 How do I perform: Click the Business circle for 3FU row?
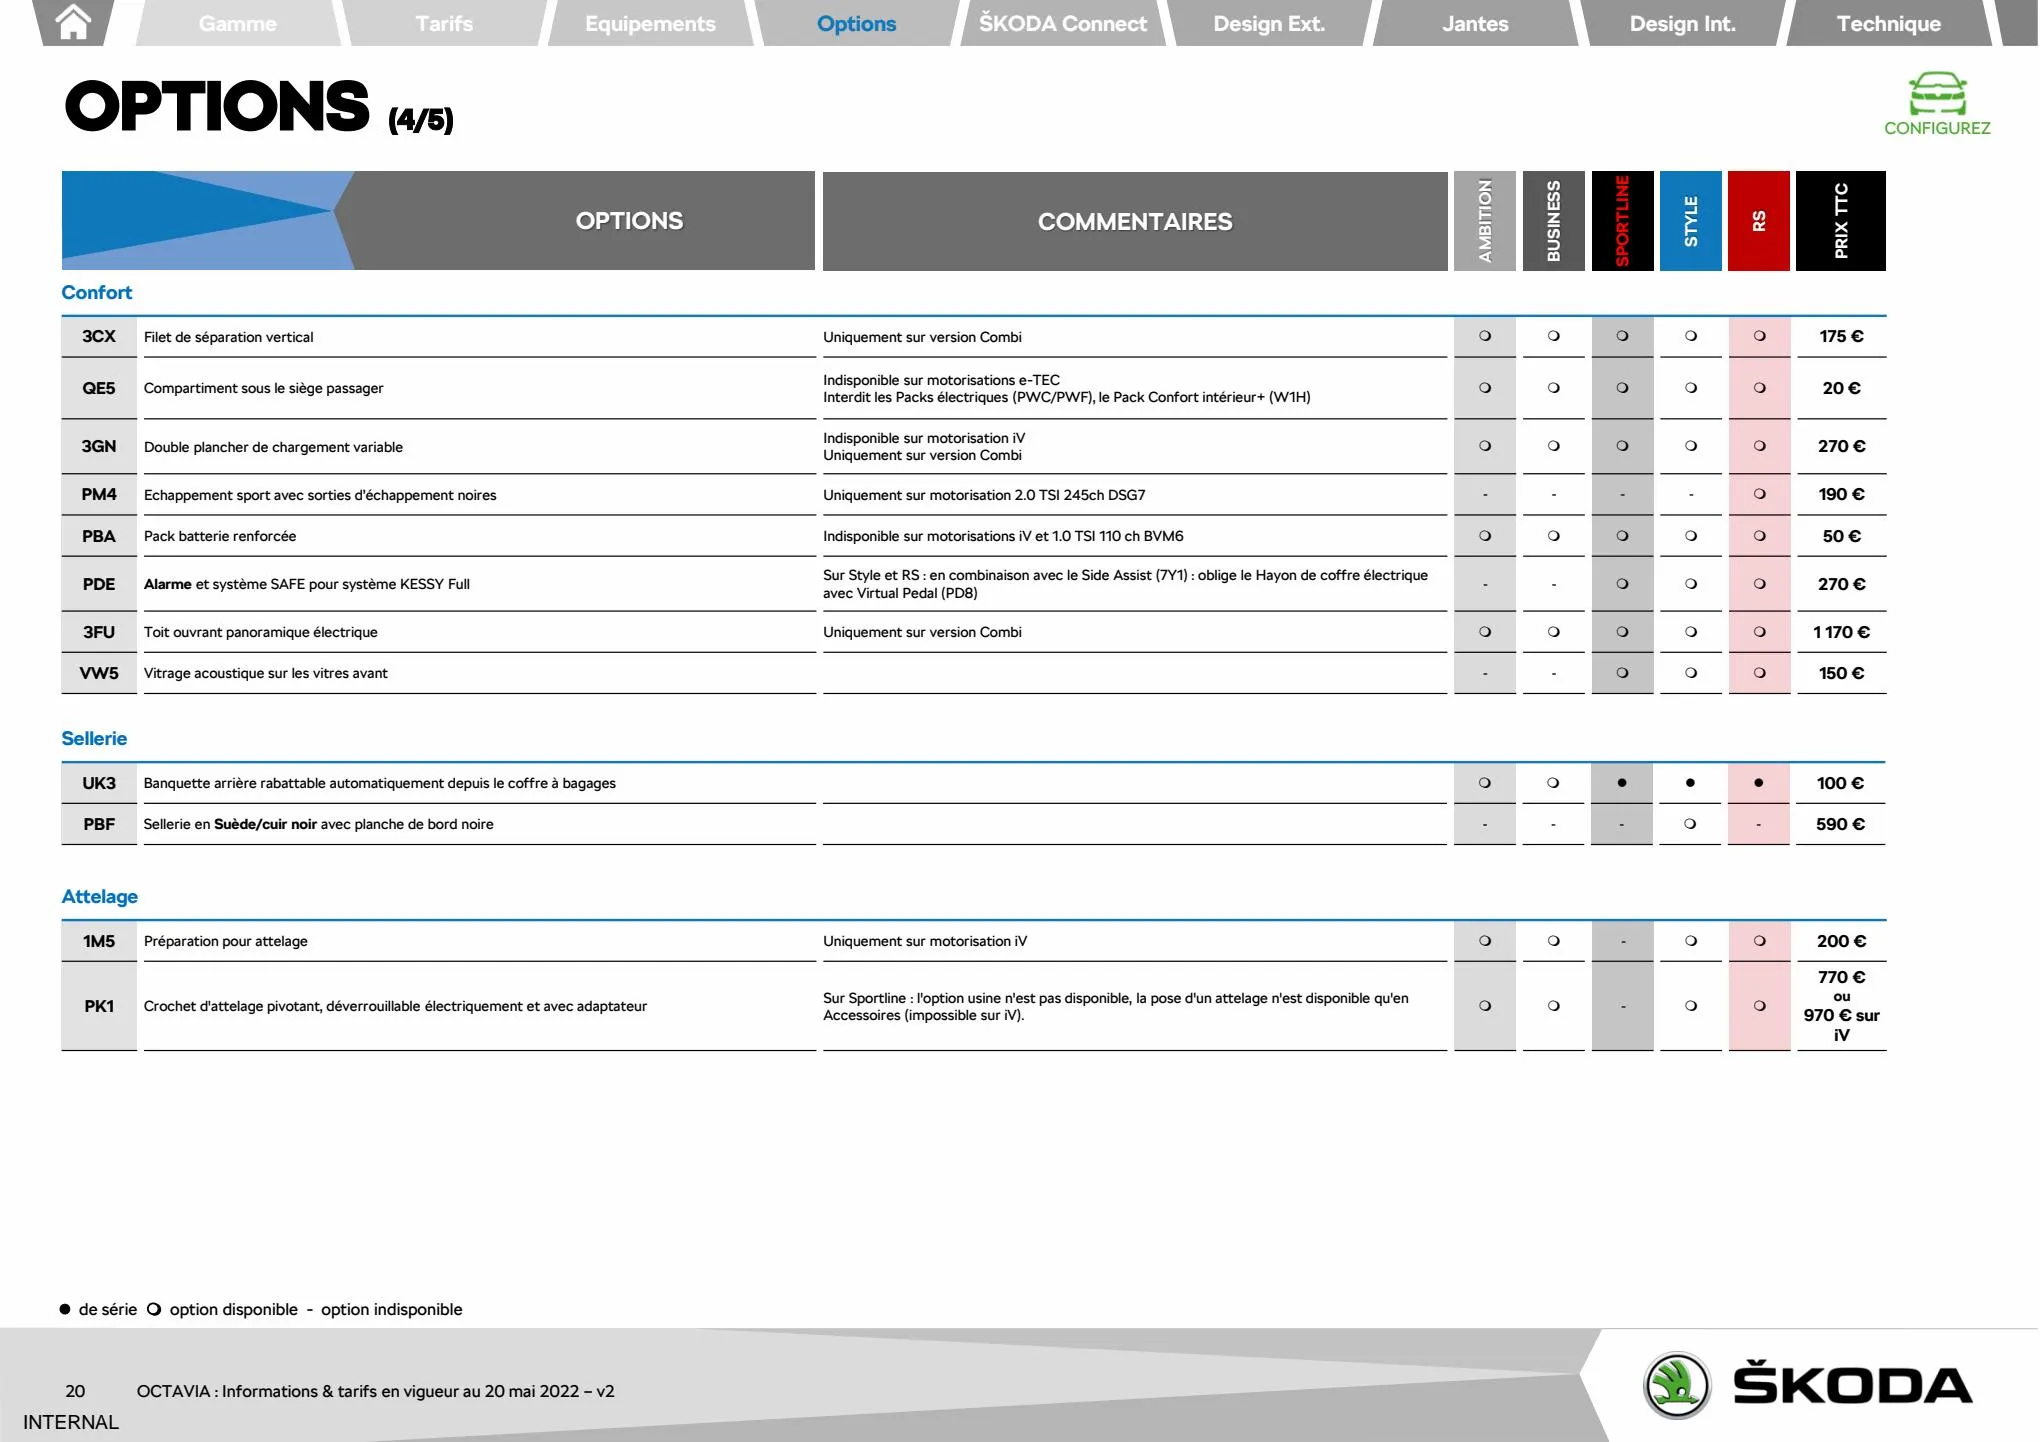click(1554, 632)
